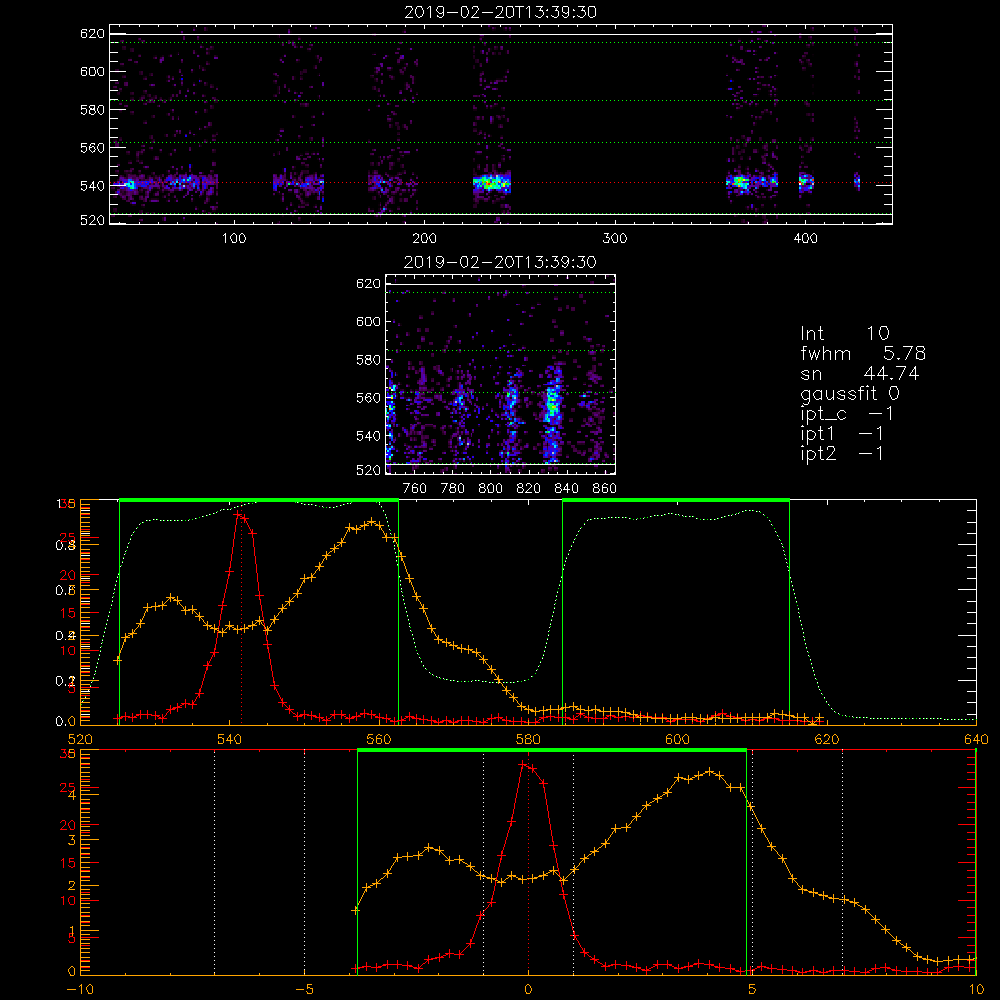This screenshot has width=1000, height=1000.
Task: Click x-axis label 0 of bottom plot
Action: (528, 990)
